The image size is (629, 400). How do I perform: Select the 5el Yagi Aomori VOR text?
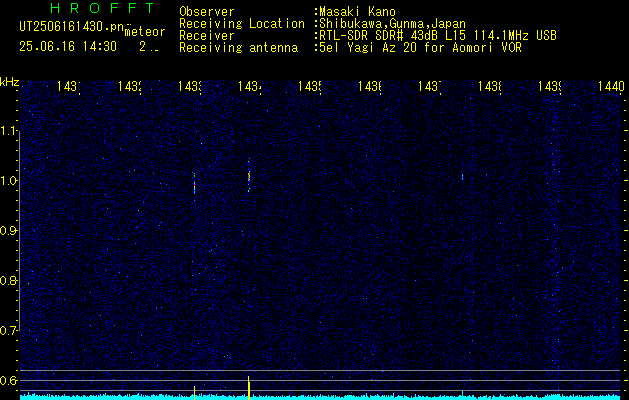click(x=420, y=48)
